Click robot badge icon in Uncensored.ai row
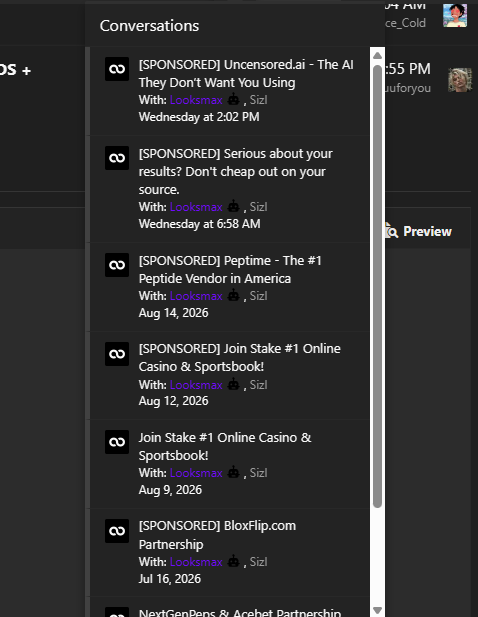Screen dimensions: 478x617 pos(234,99)
